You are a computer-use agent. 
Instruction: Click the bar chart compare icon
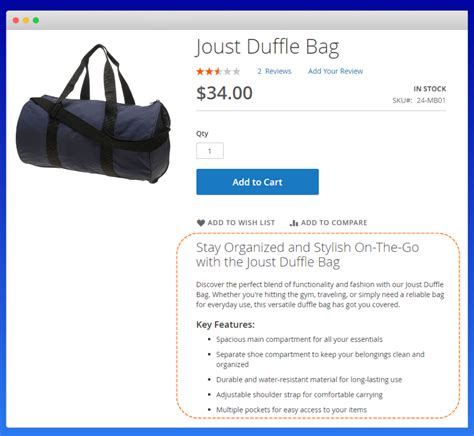click(294, 223)
